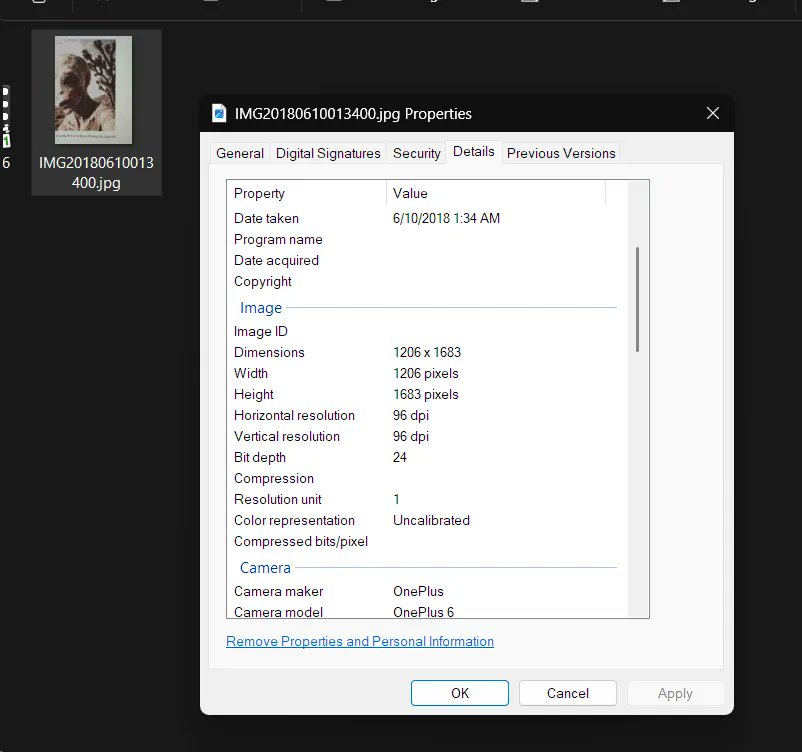This screenshot has height=752, width=802.
Task: Close the Properties dialog
Action: pyautogui.click(x=712, y=113)
